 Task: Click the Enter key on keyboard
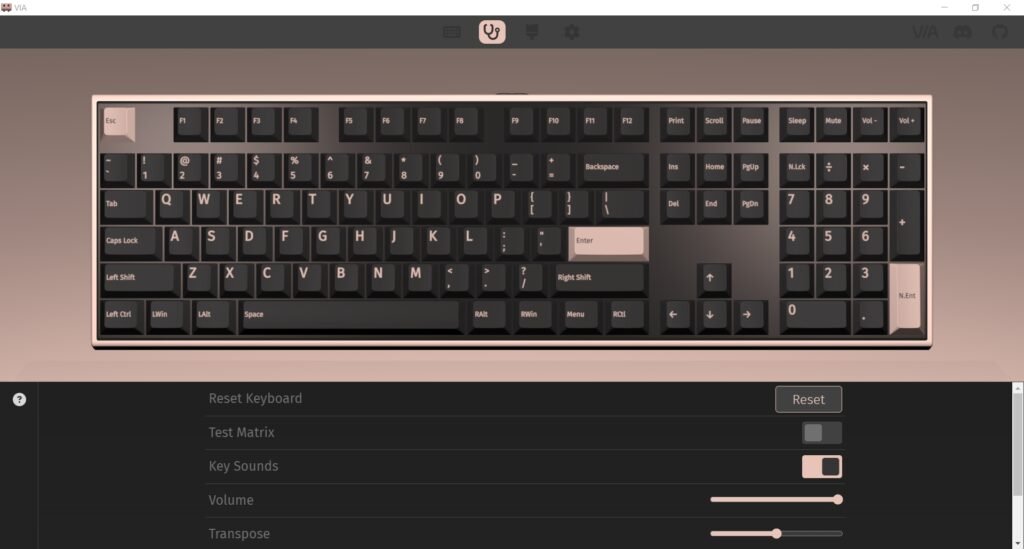tap(608, 243)
